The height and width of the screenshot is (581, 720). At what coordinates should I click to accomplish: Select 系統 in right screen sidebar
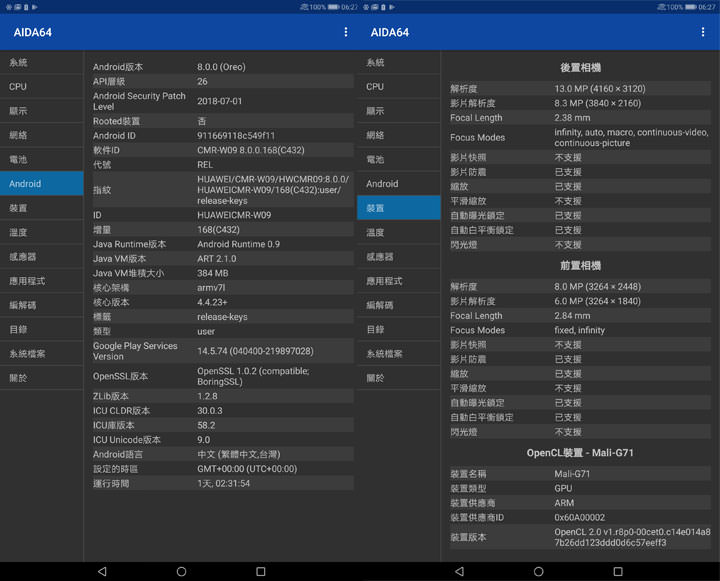(x=399, y=62)
